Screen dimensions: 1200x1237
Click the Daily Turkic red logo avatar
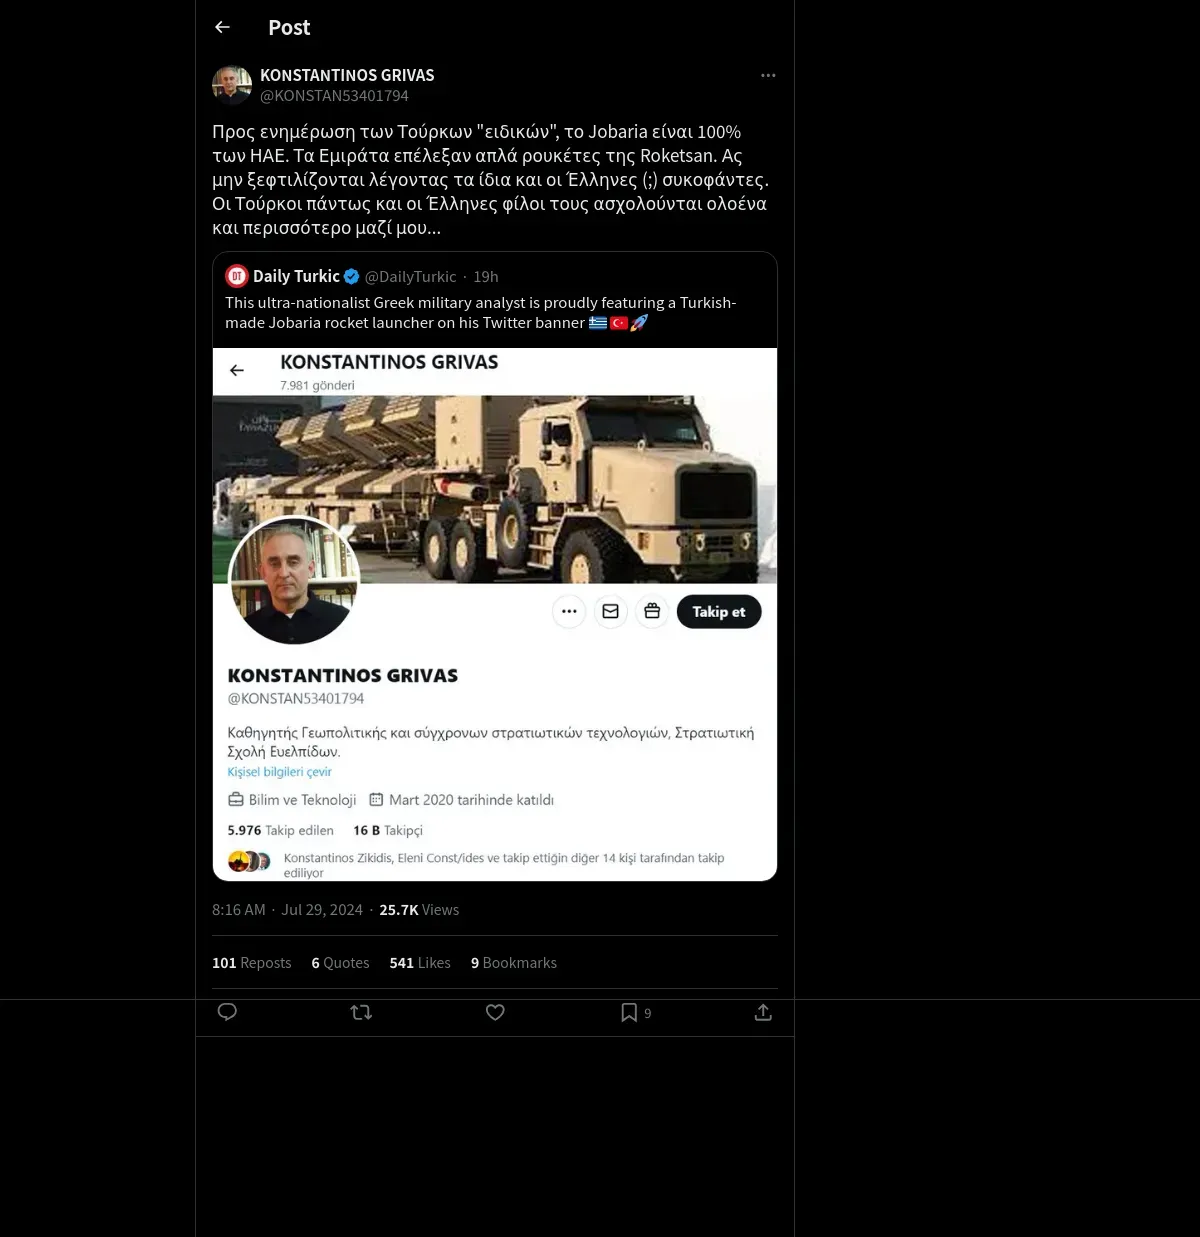[x=236, y=276]
